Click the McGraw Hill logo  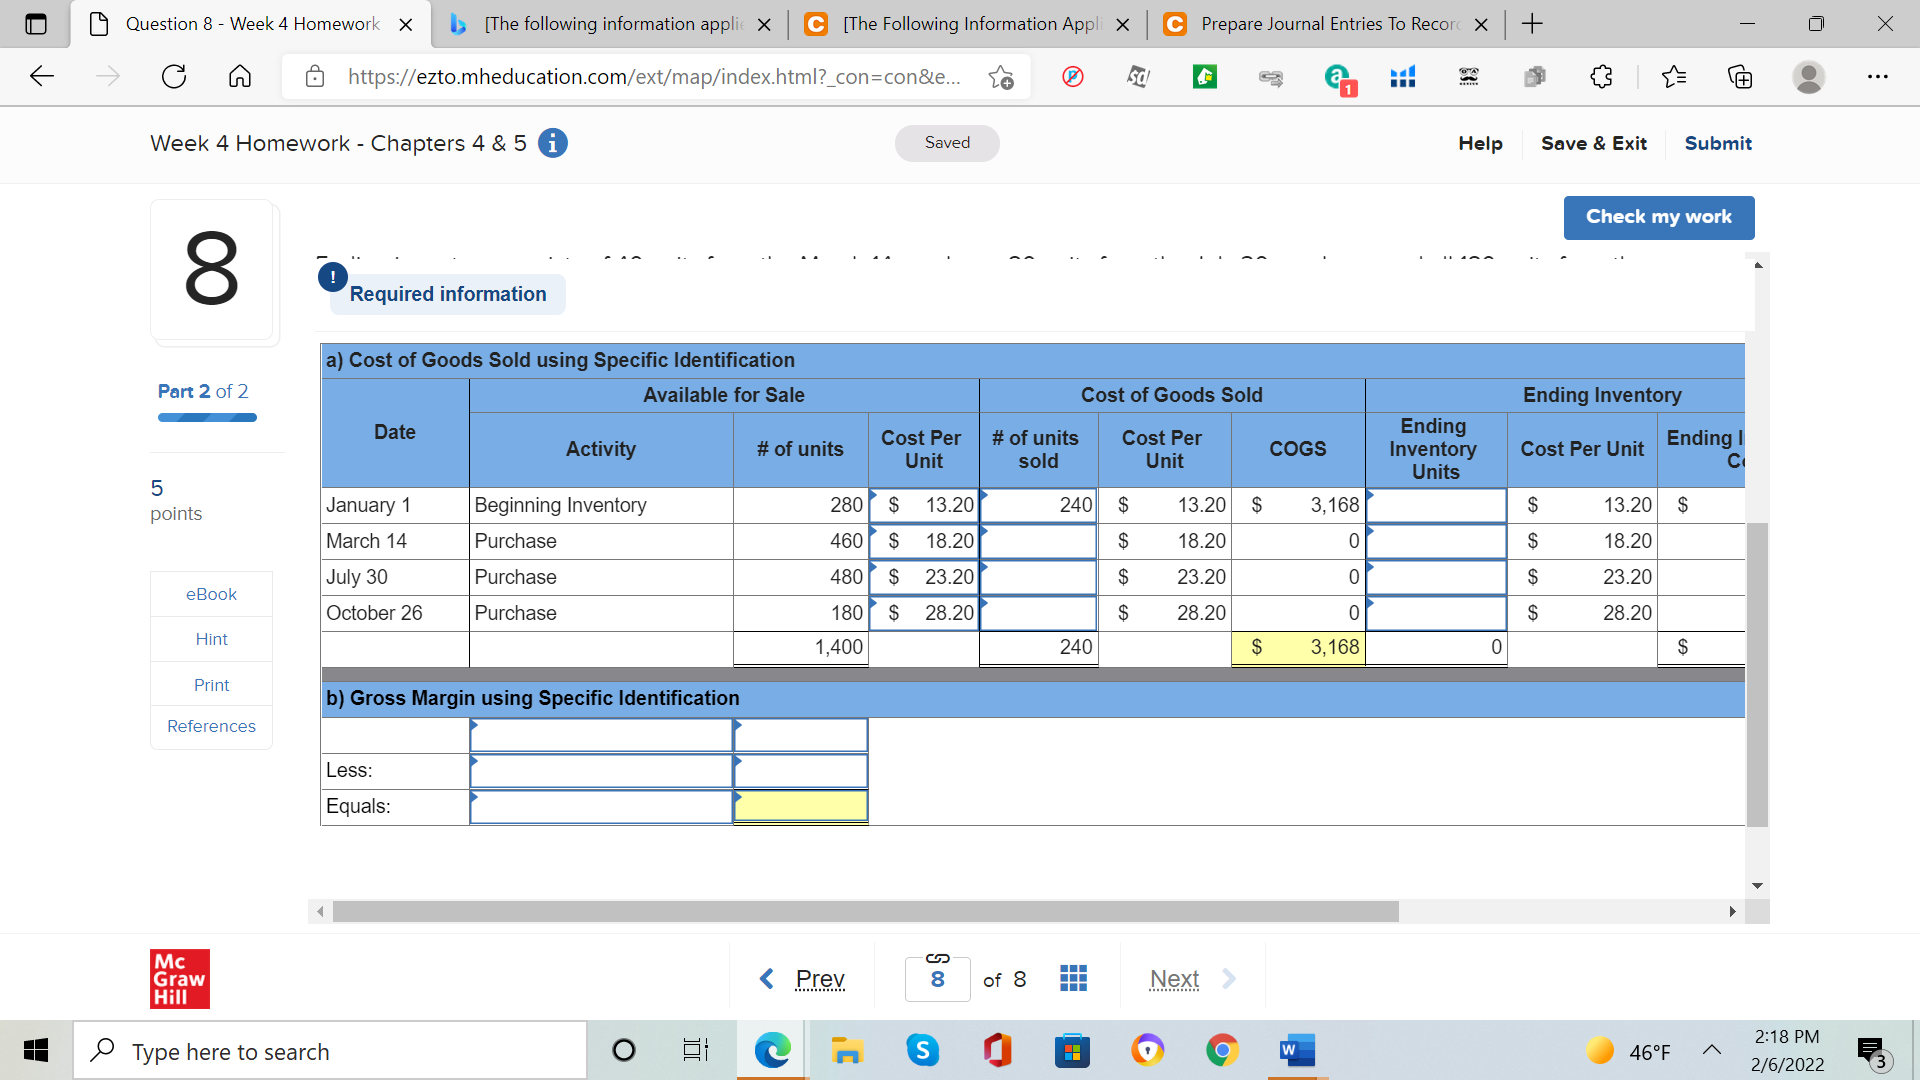[179, 978]
